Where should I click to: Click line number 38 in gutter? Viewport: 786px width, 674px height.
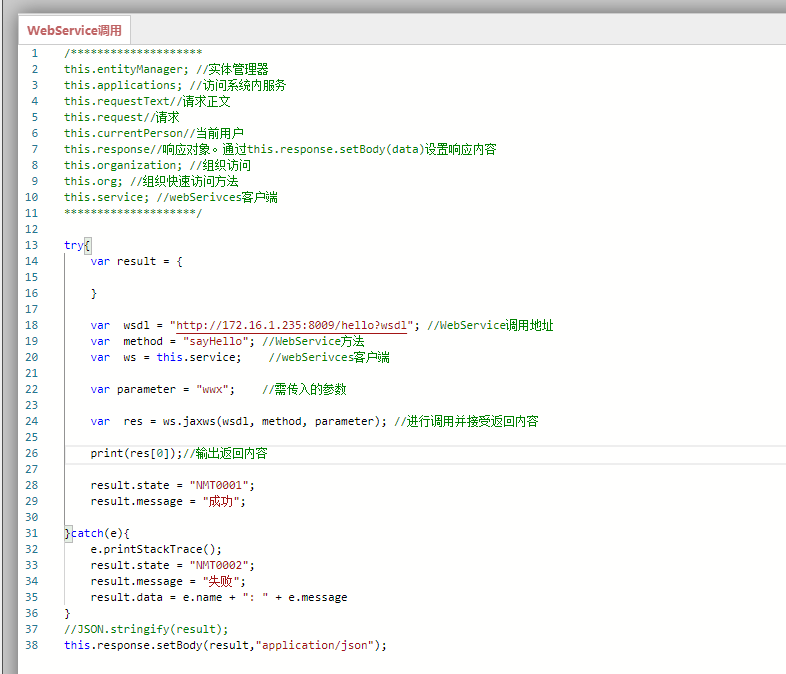tap(32, 645)
